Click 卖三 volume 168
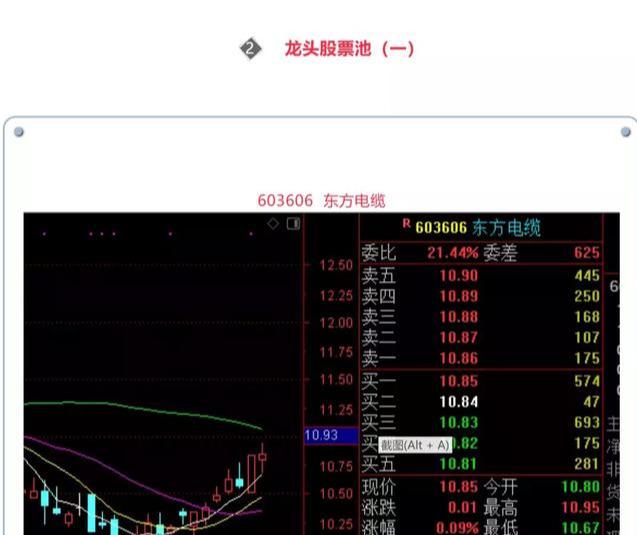 (587, 317)
